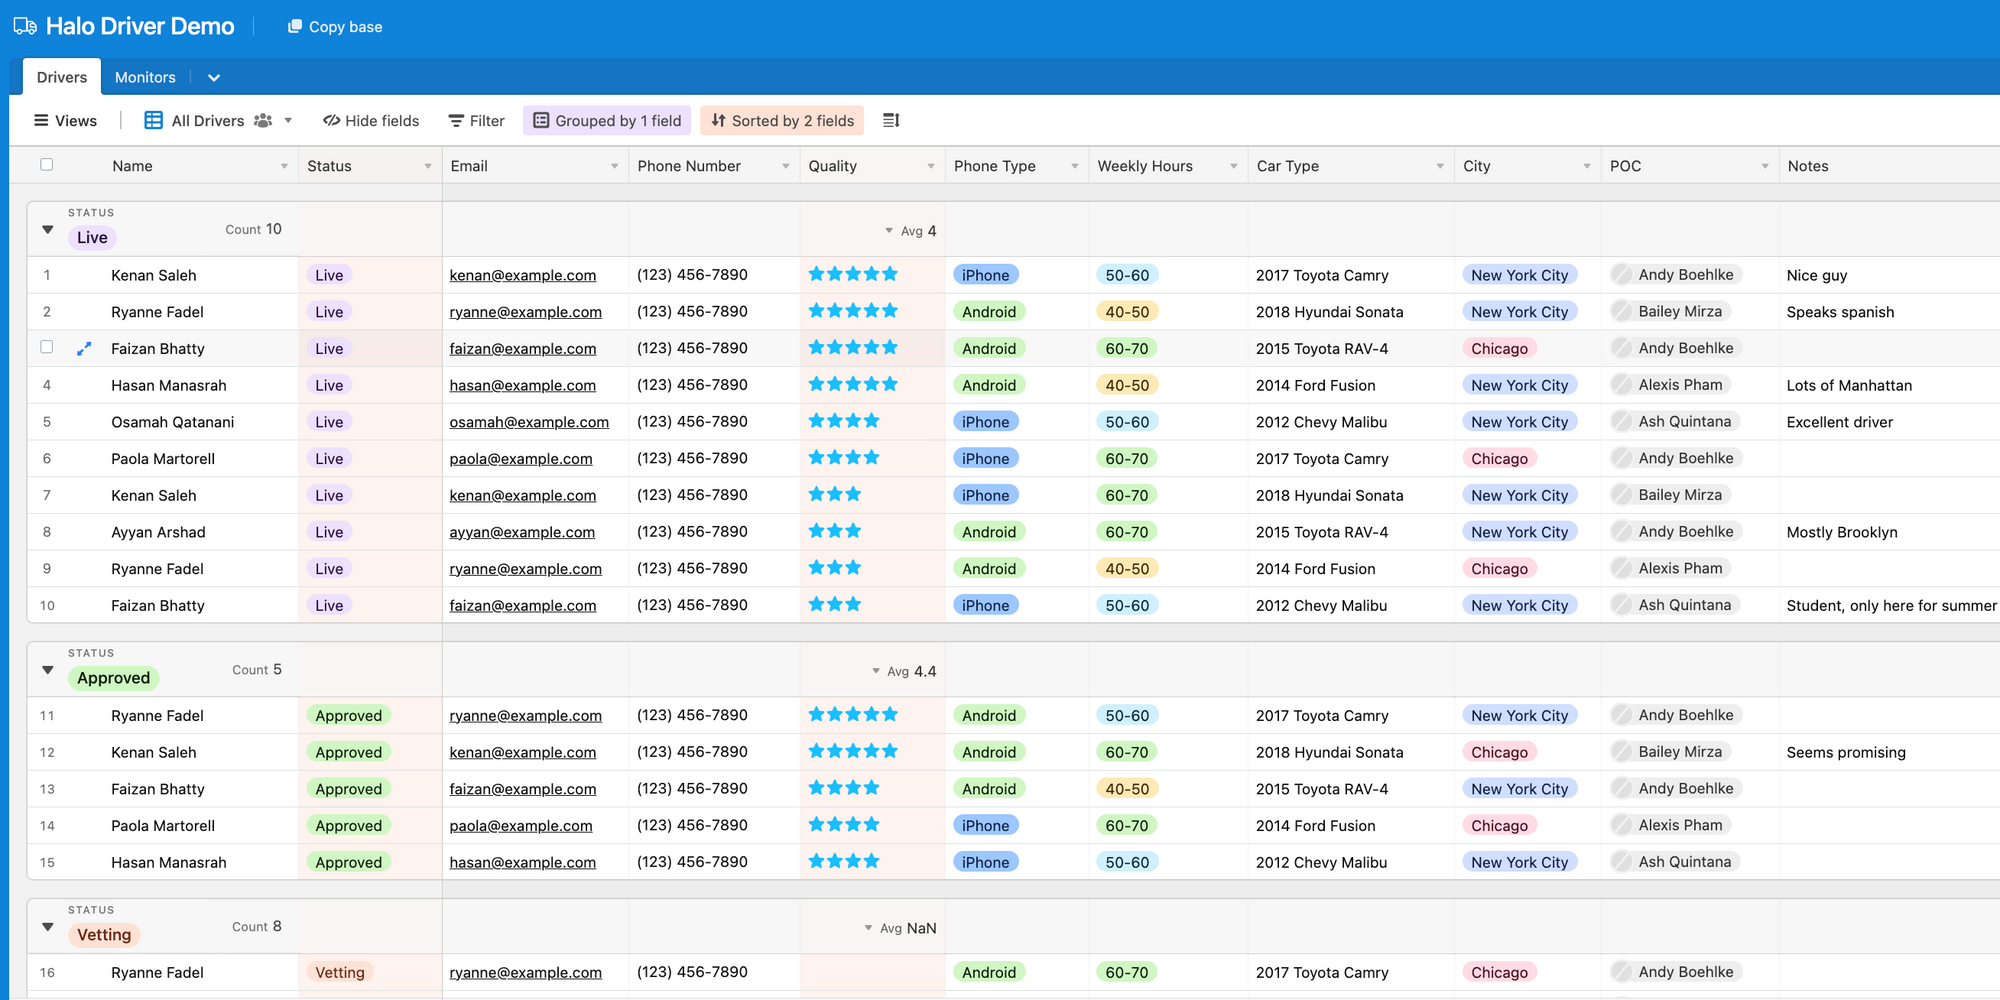The width and height of the screenshot is (2000, 1000).
Task: Open Grouped by 1 field settings
Action: click(606, 120)
